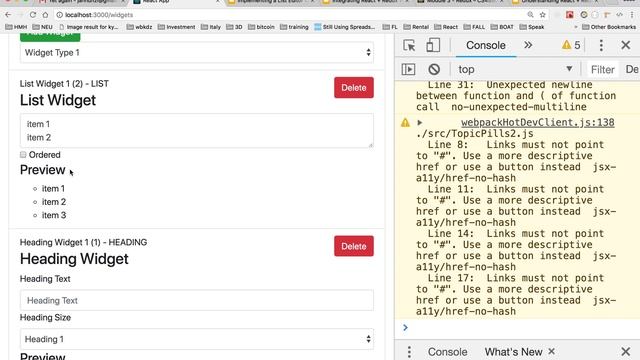Open the bitcoin bookmark folder

(261, 27)
